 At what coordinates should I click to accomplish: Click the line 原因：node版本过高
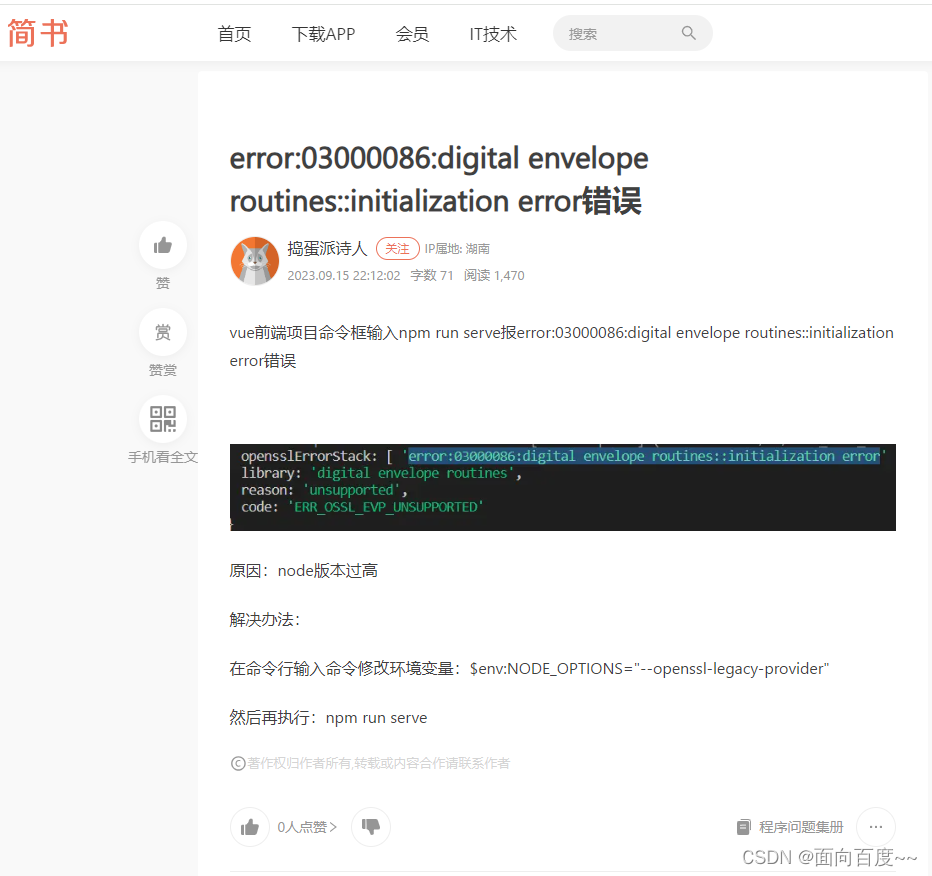pos(304,571)
